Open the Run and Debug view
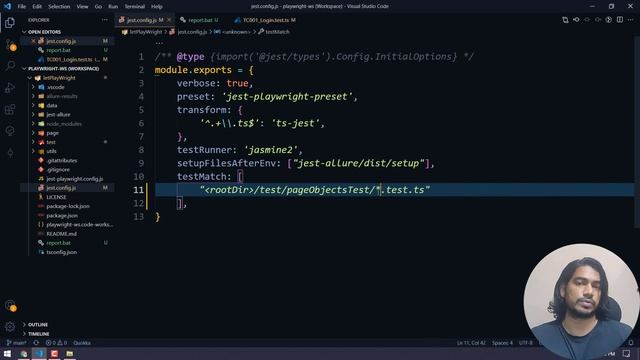640x360 pixels. coord(10,88)
